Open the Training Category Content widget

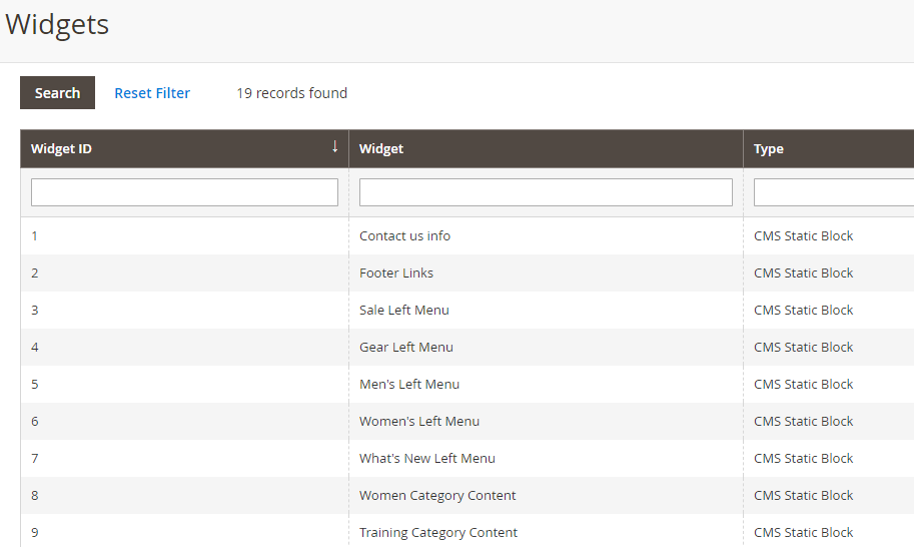point(438,532)
